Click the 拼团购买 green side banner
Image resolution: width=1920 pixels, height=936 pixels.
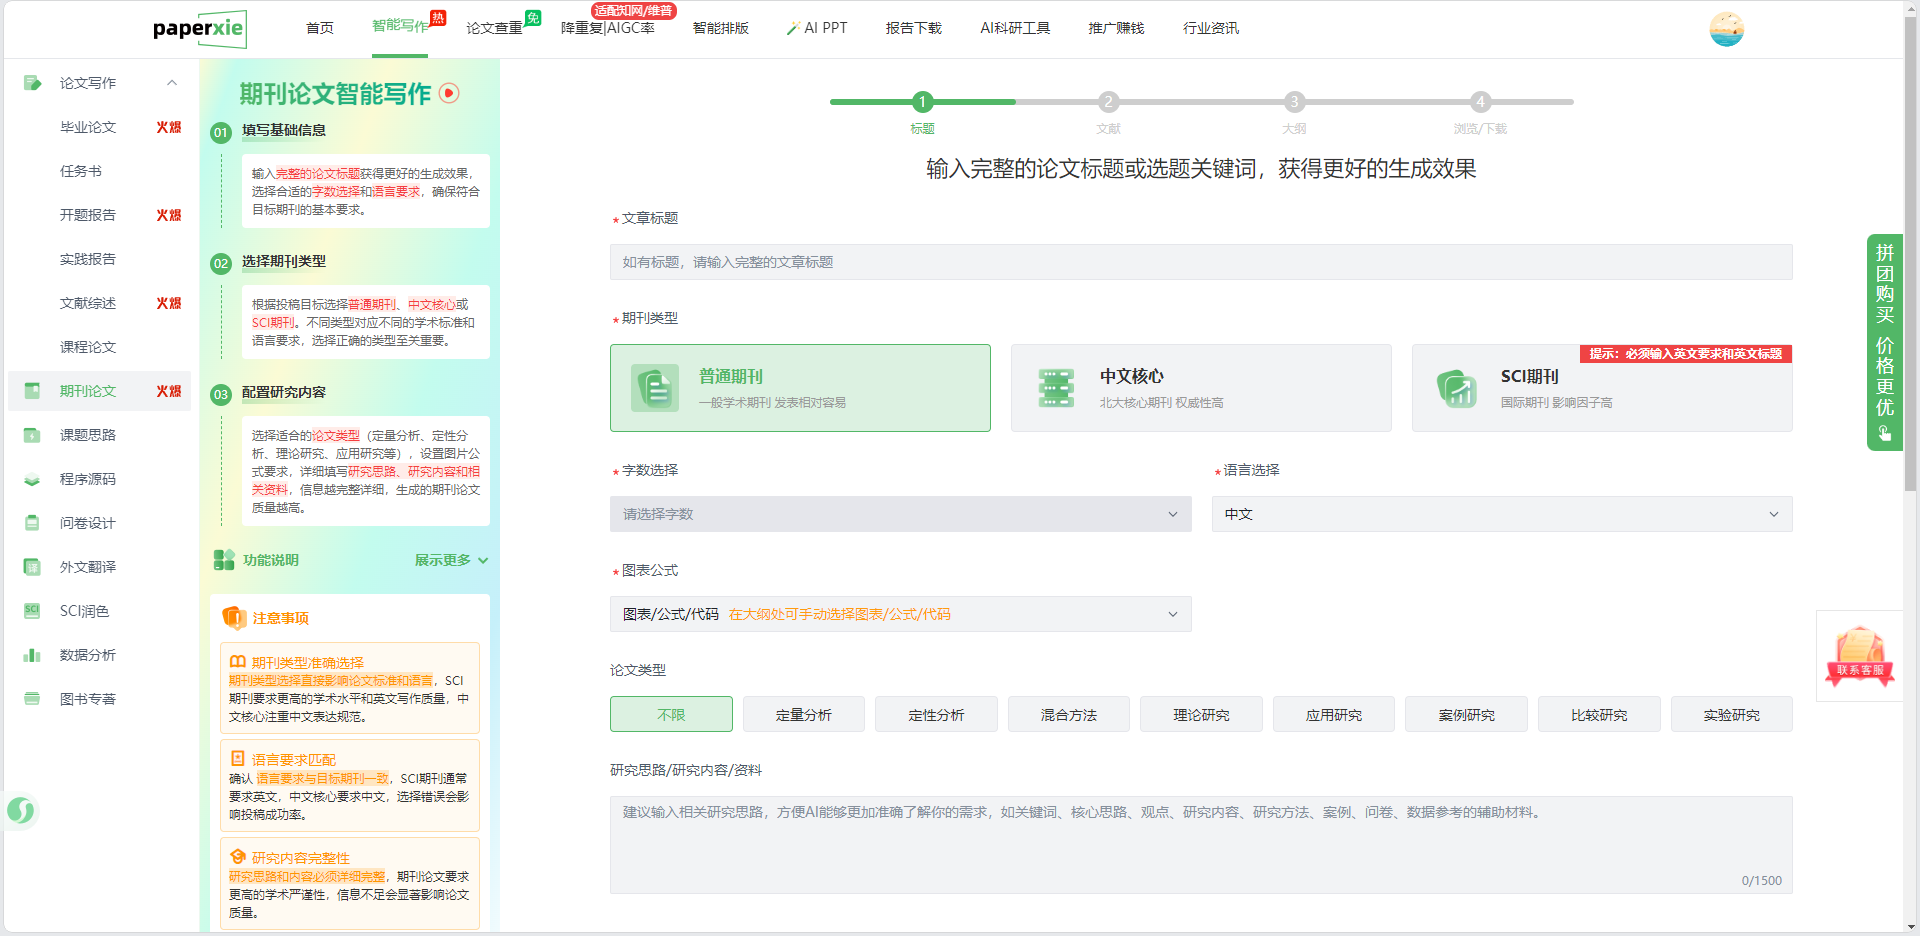coord(1884,342)
